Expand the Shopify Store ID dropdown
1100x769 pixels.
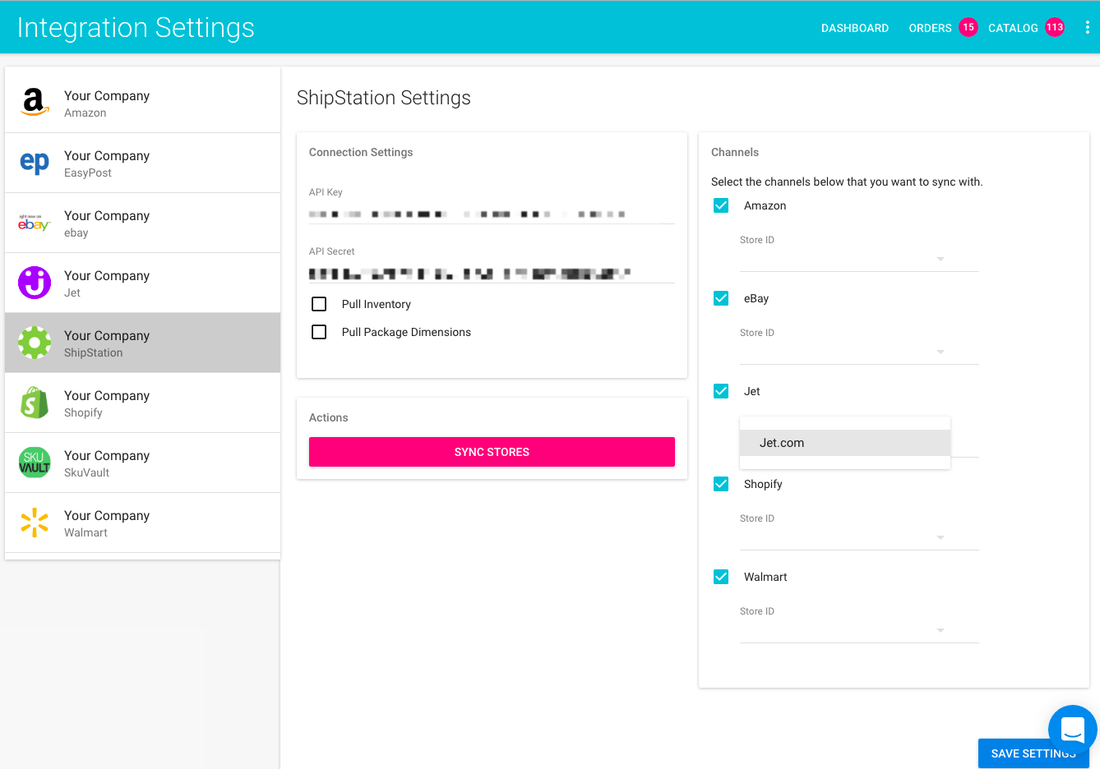pos(859,537)
